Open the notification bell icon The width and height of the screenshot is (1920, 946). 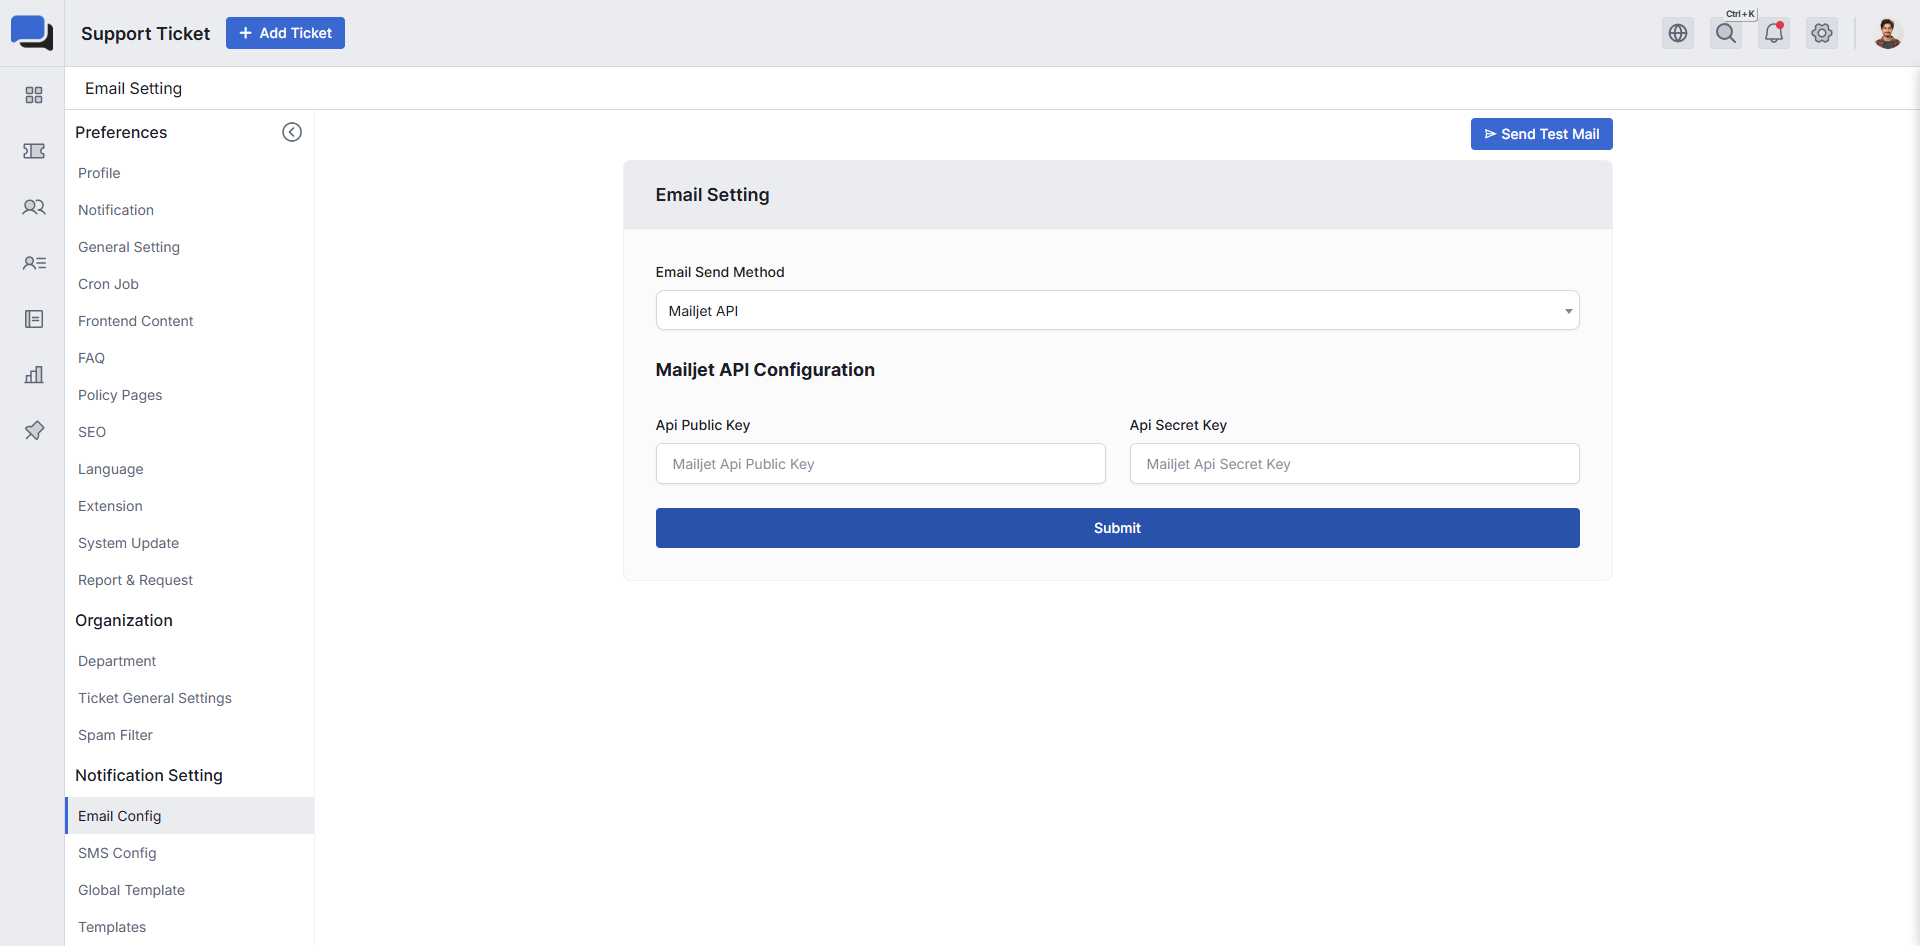1774,33
